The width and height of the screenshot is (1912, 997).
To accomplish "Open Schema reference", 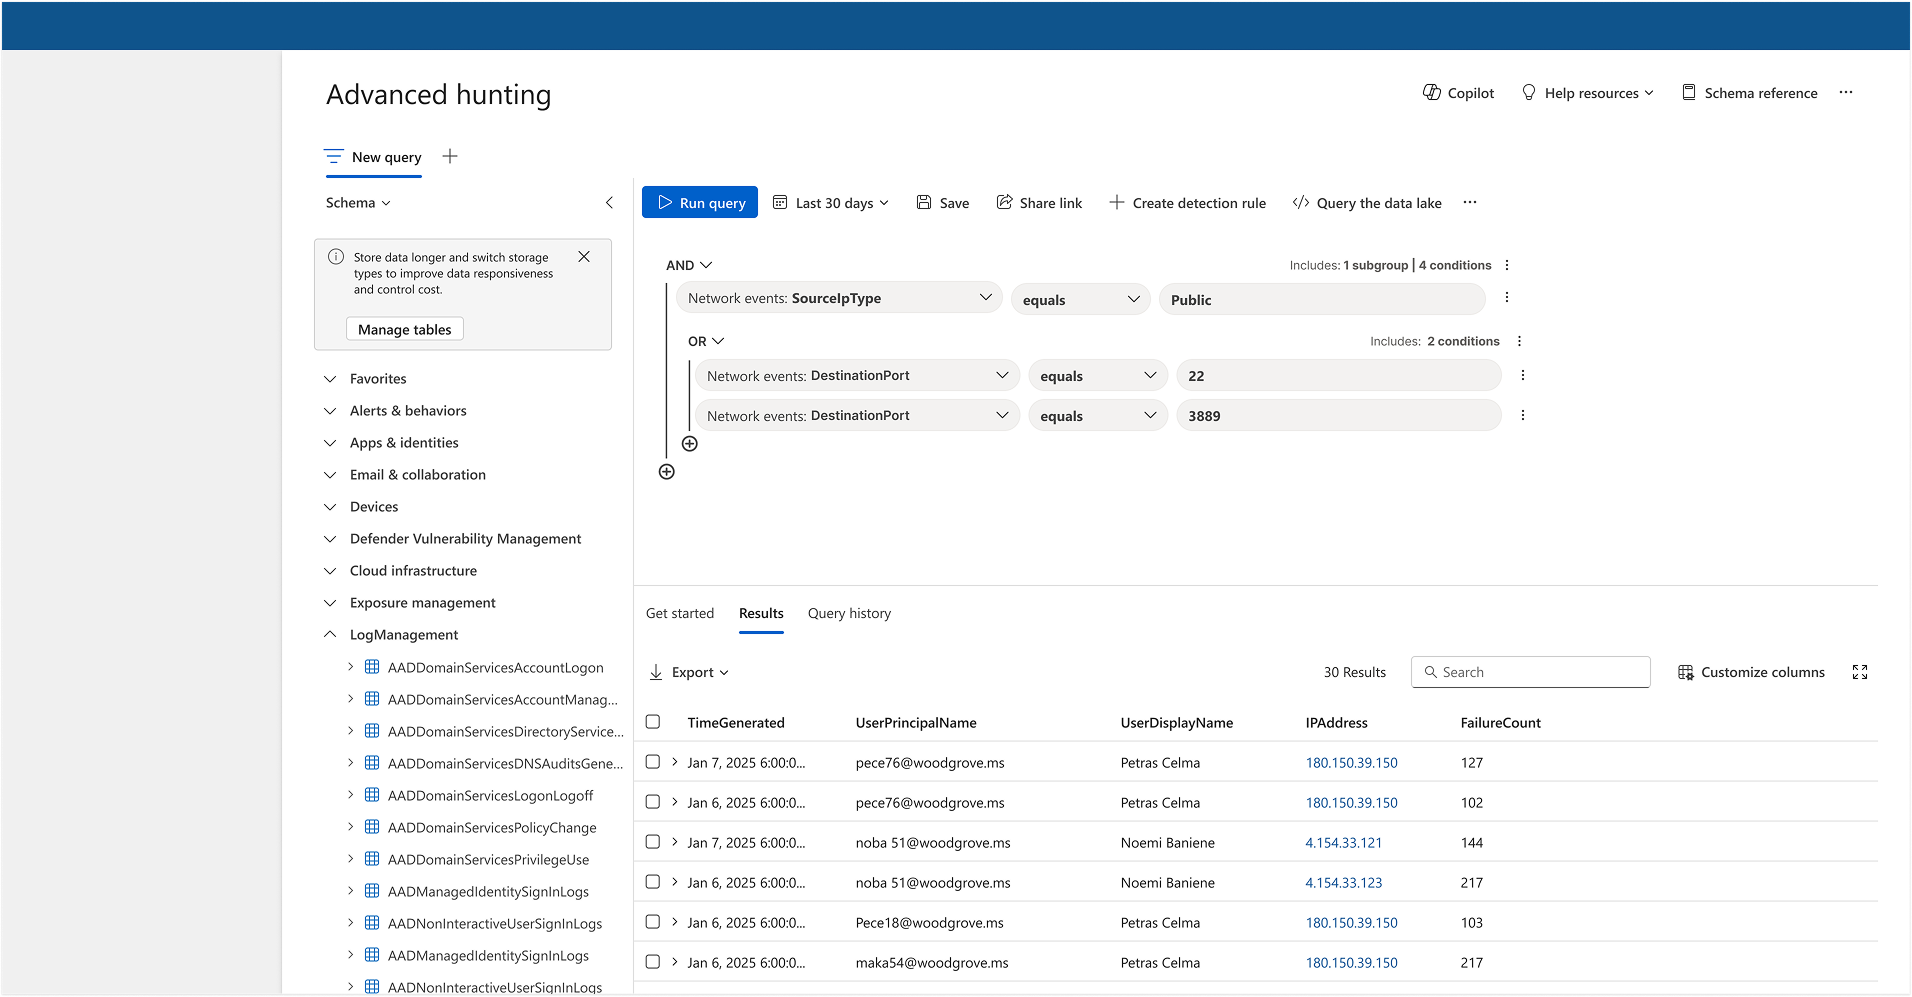I will point(1750,93).
